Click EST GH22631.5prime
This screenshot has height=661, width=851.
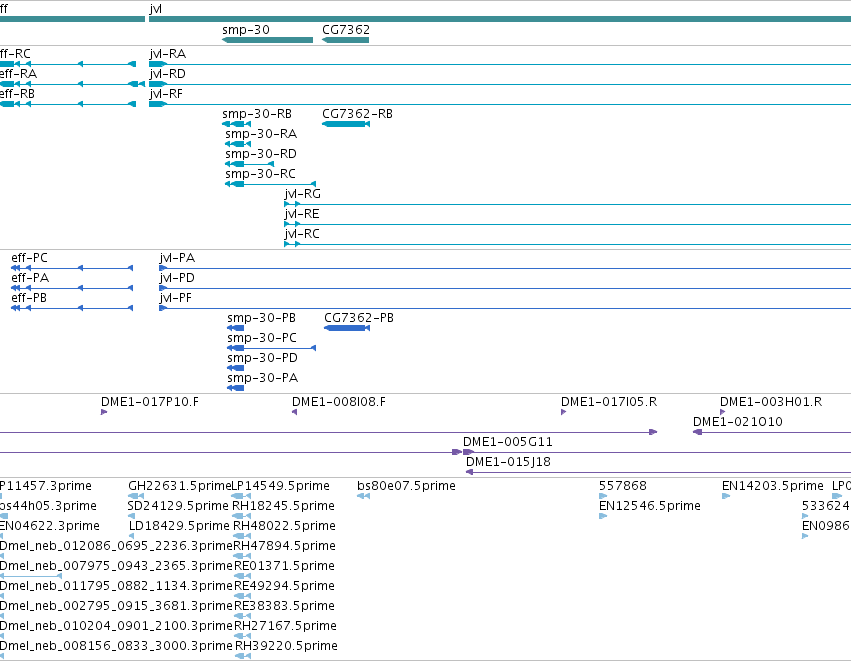click(136, 495)
